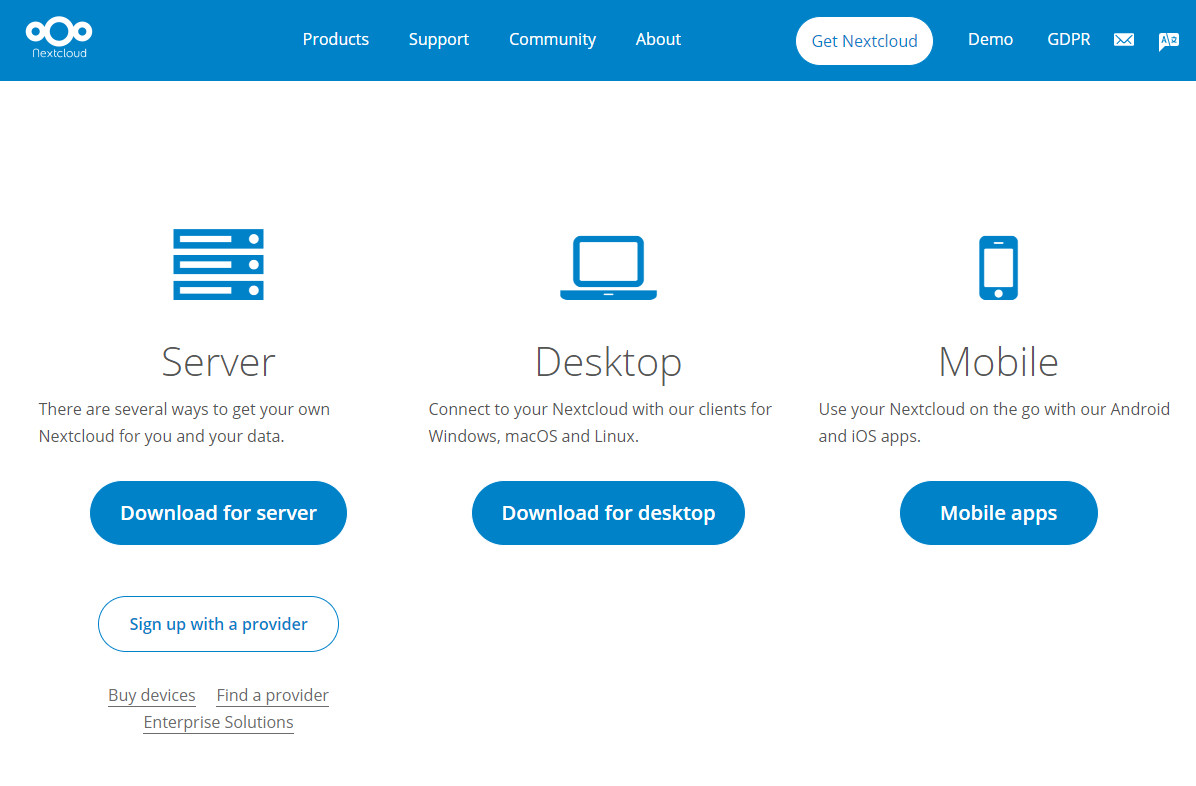Click Download for server
Screen dimensions: 1196x786
click(218, 513)
